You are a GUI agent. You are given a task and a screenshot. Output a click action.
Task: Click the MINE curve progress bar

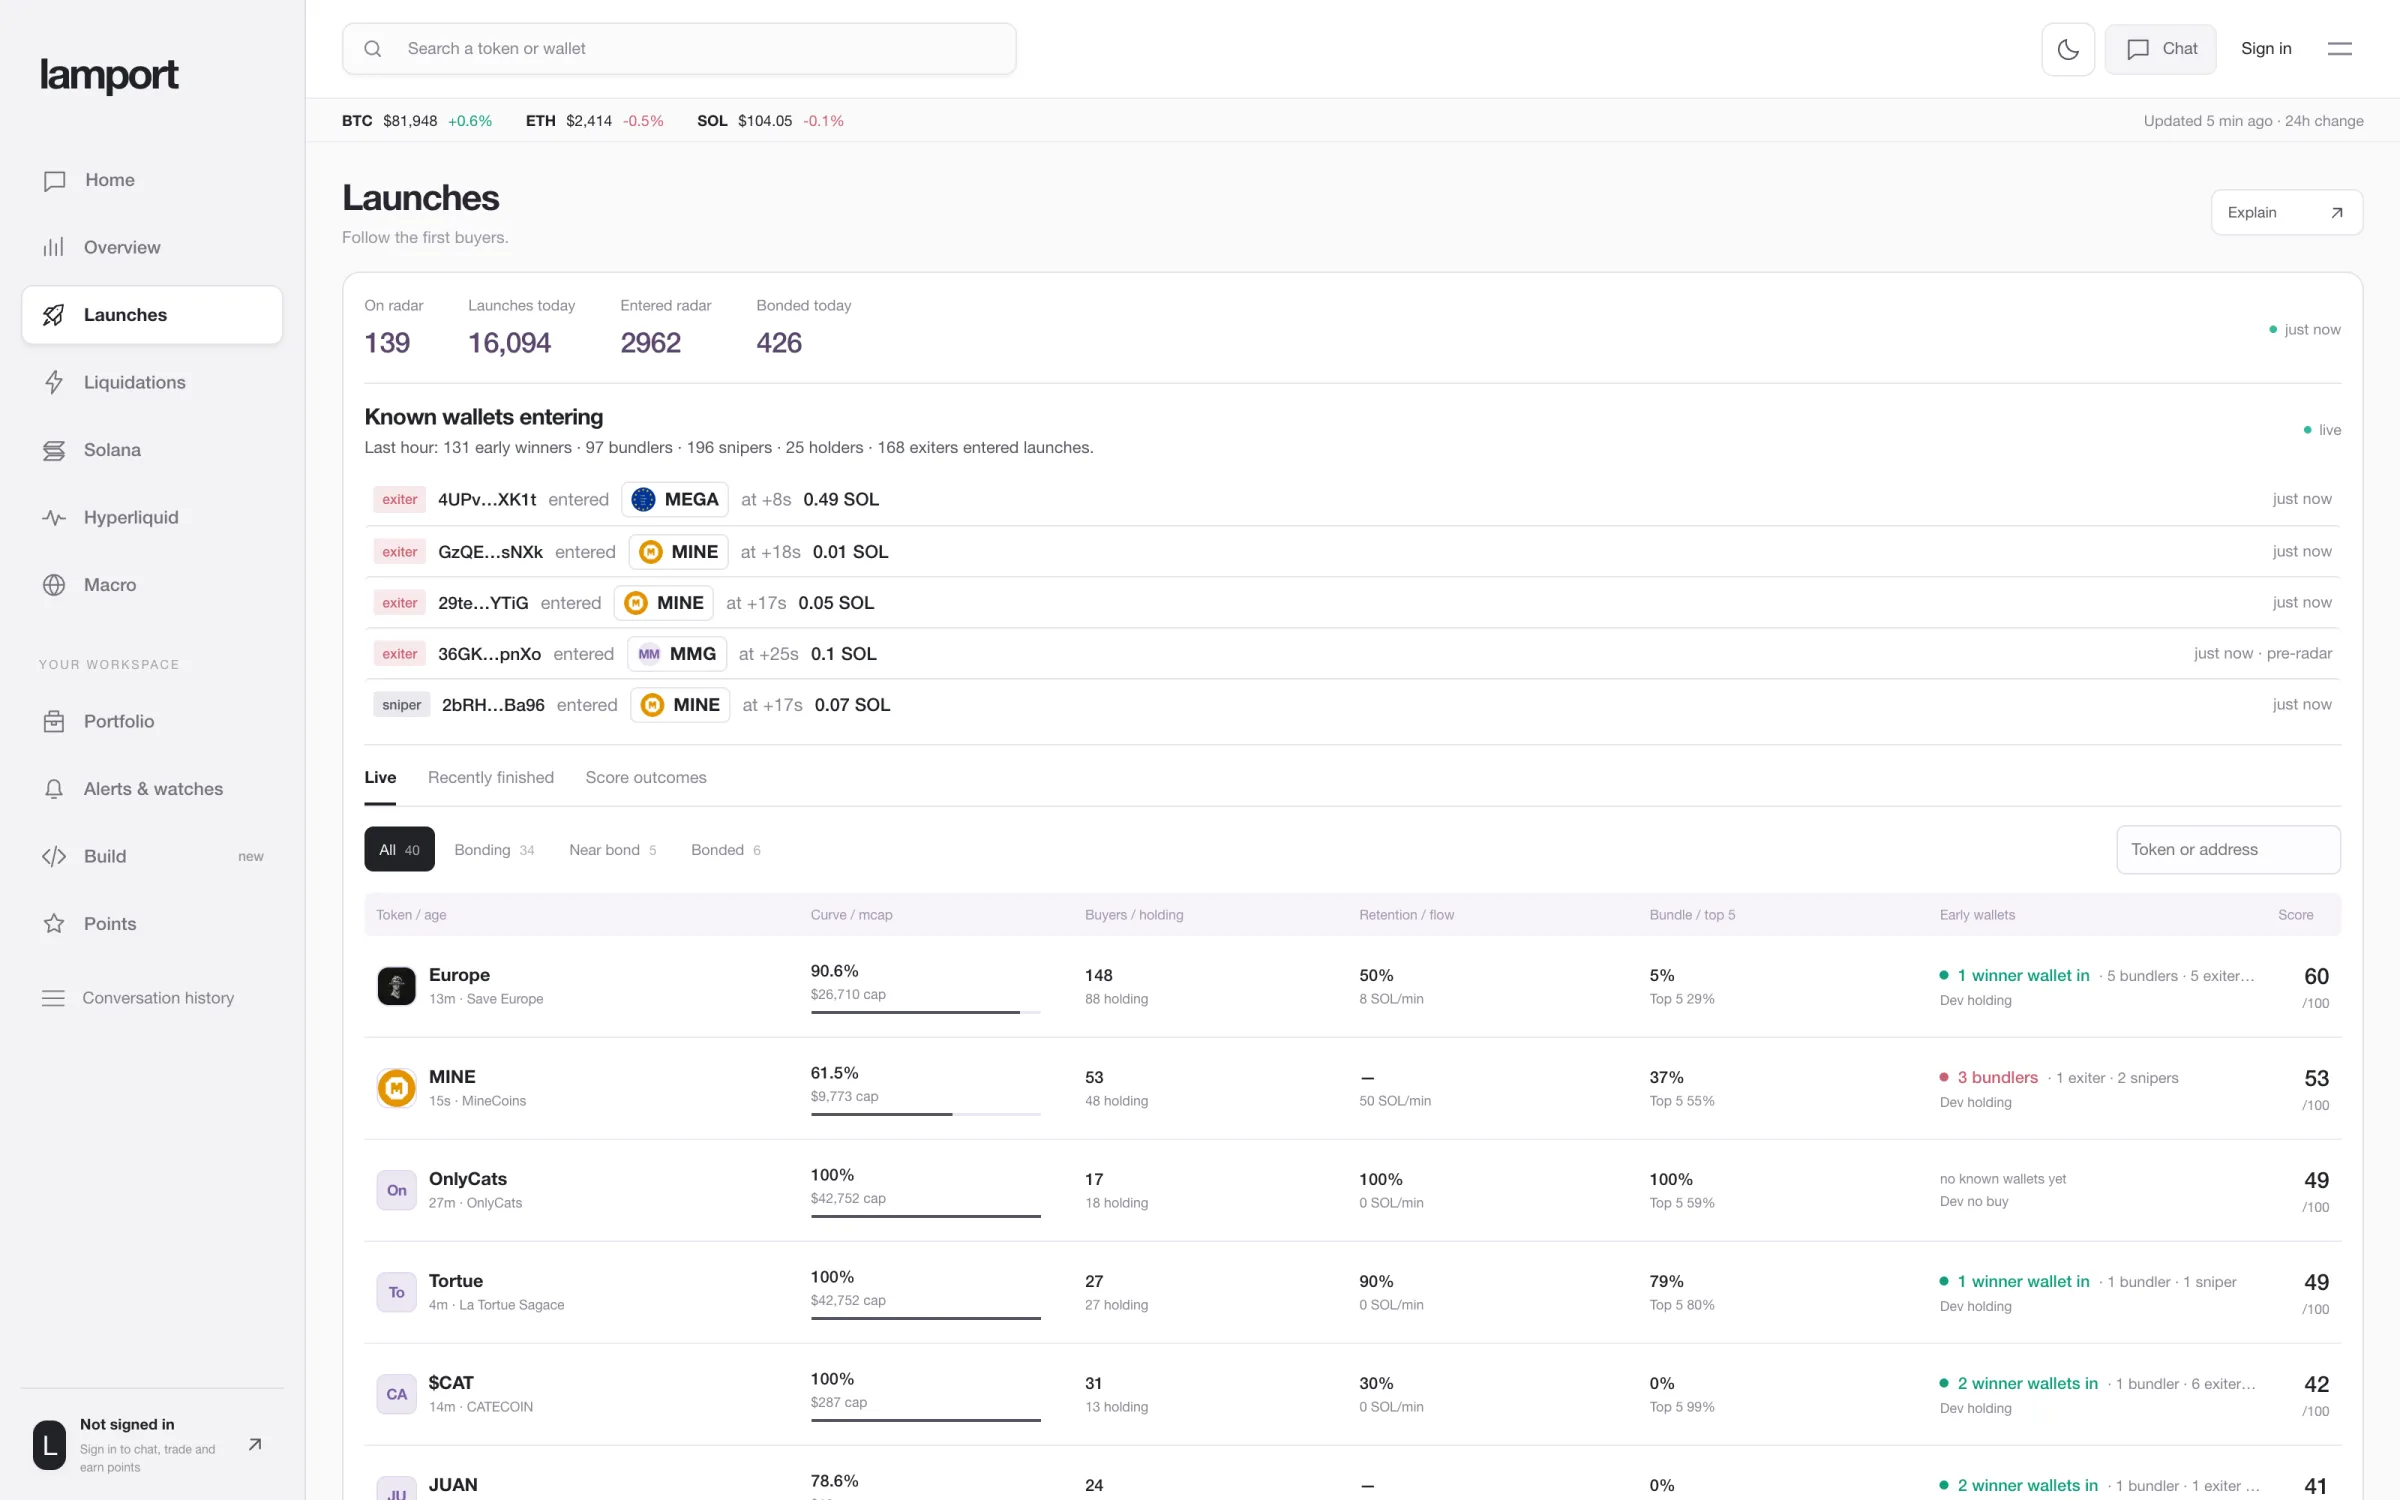click(925, 1114)
